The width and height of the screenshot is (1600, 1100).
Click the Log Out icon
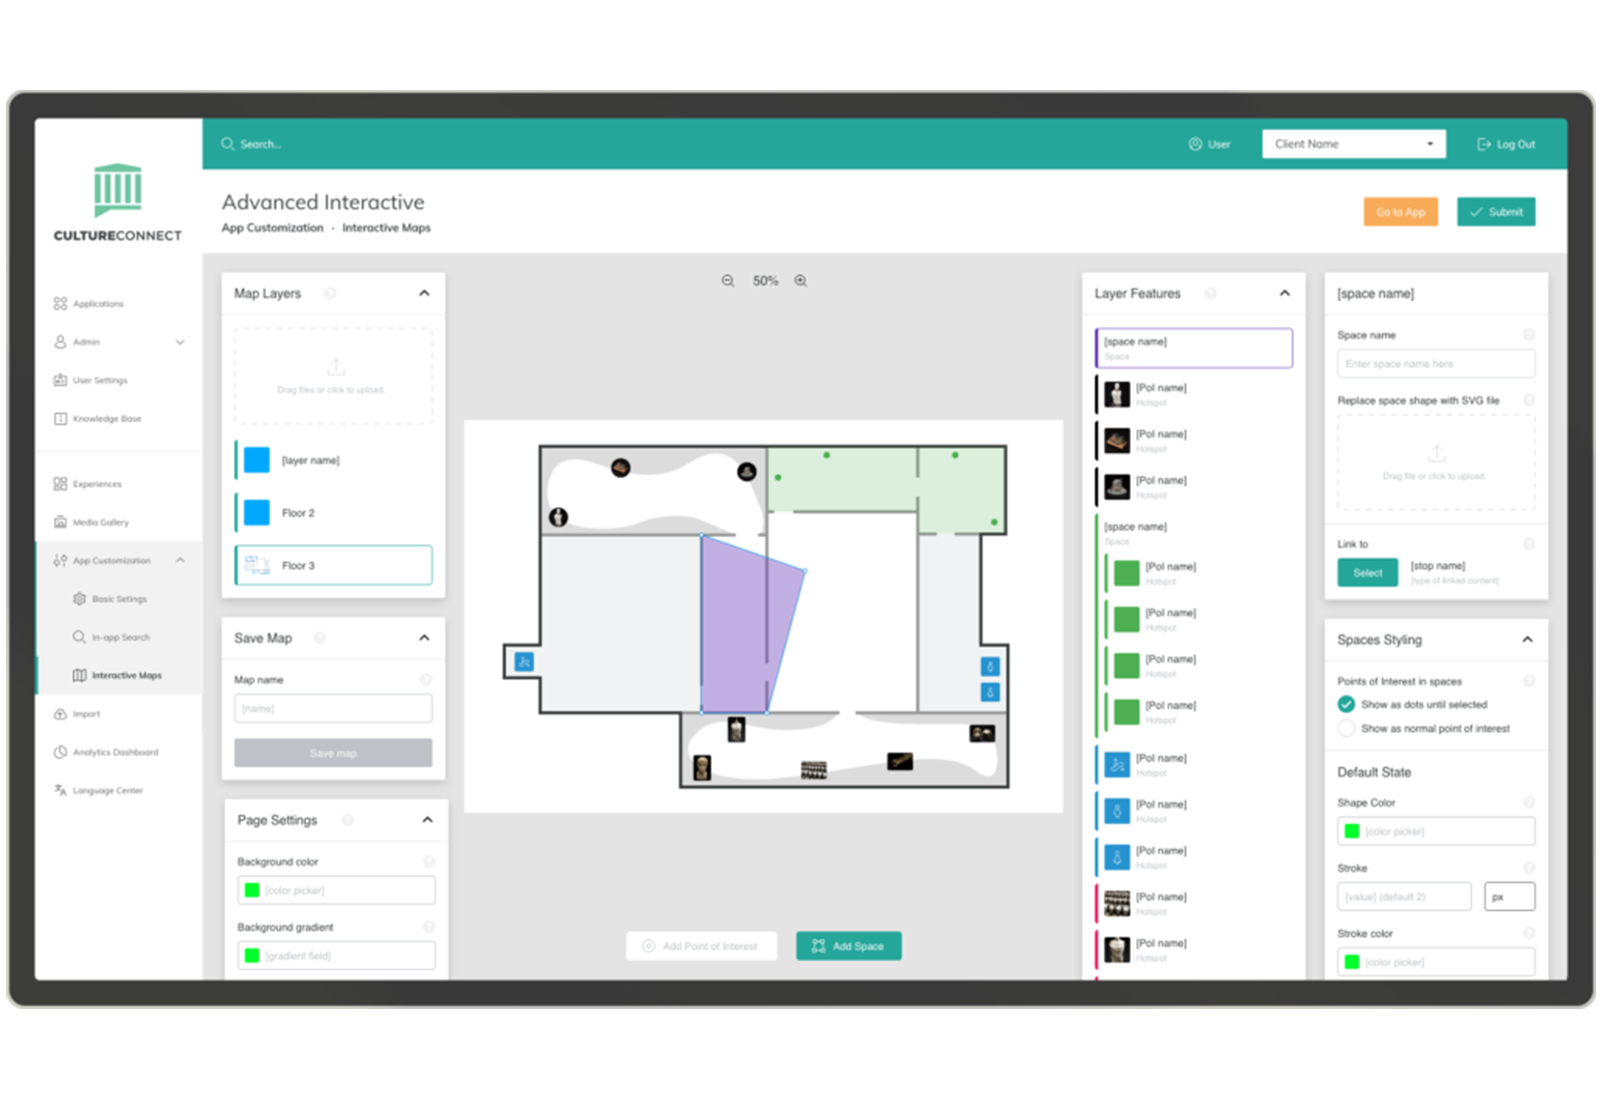(1484, 144)
